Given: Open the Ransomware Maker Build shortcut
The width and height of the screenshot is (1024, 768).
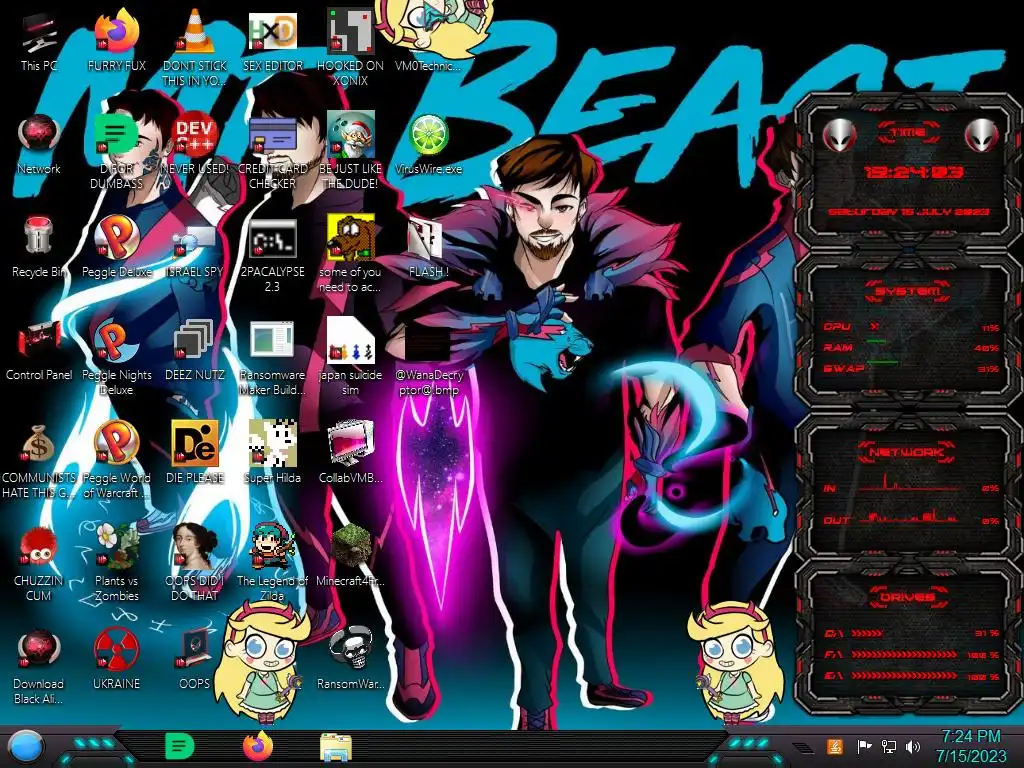Looking at the screenshot, I should tap(272, 356).
